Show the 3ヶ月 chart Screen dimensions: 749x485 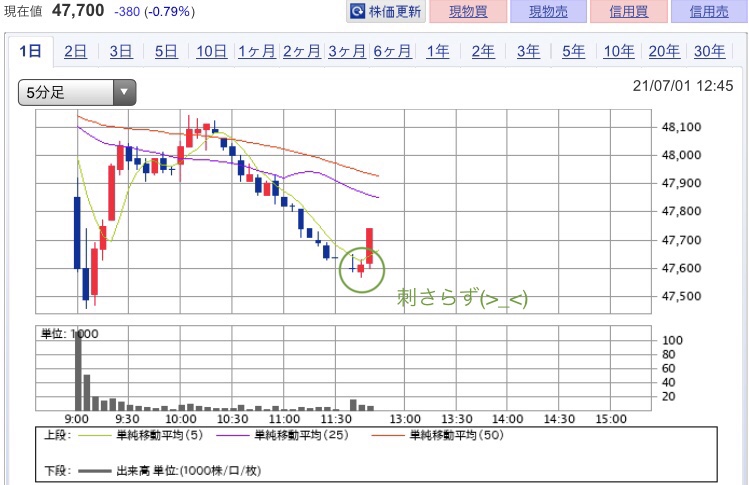click(x=347, y=51)
